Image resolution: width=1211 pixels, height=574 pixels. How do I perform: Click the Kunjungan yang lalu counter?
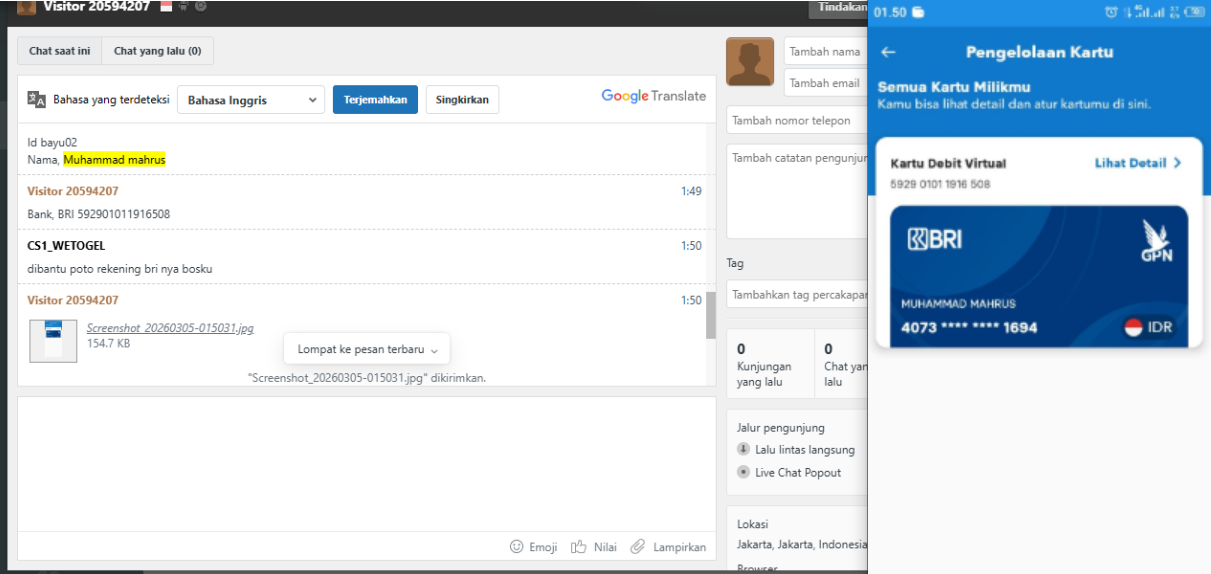770,365
